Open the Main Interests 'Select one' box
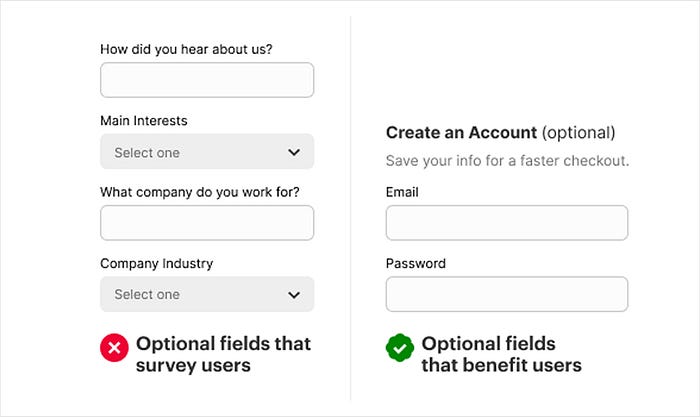 190,152
